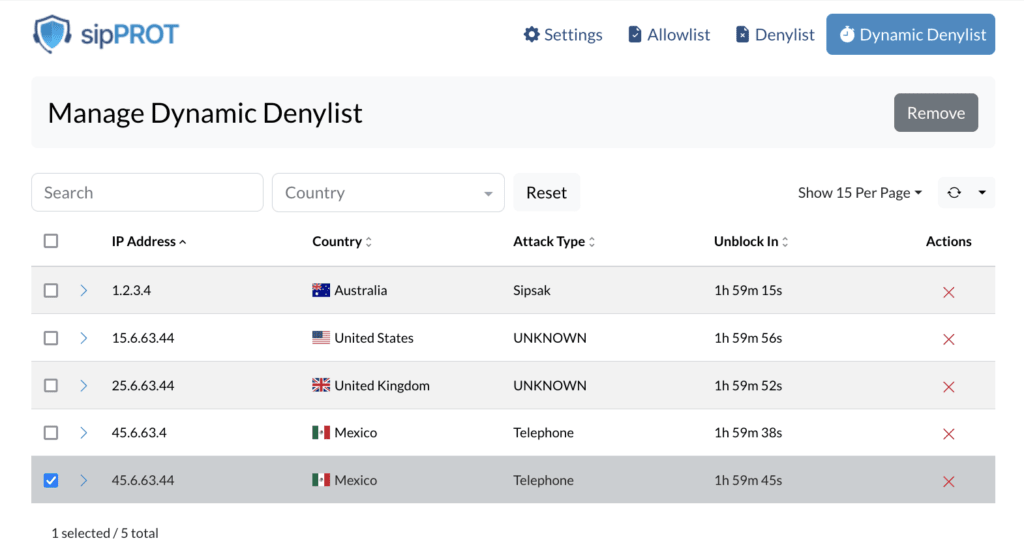Viewport: 1024px width, 547px height.
Task: Click the Mexico flag in the 45.6.63.4 row
Action: pyautogui.click(x=321, y=432)
